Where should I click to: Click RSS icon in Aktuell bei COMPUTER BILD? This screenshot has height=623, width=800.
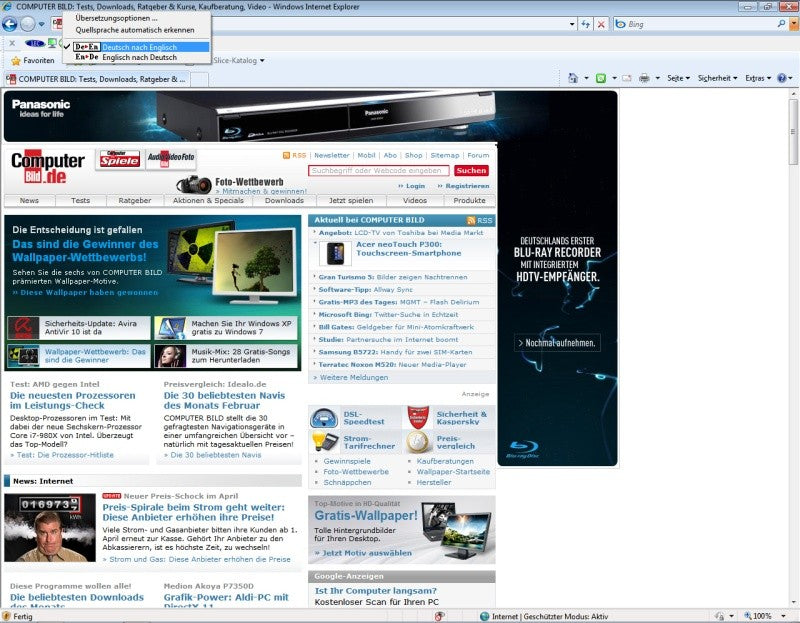(471, 220)
